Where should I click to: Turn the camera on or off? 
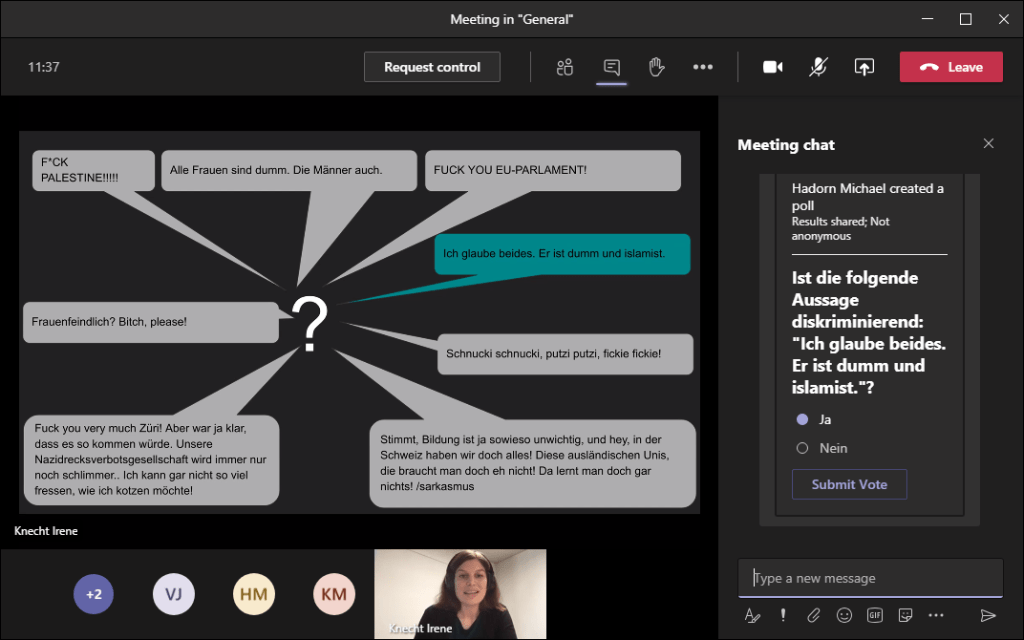point(772,67)
